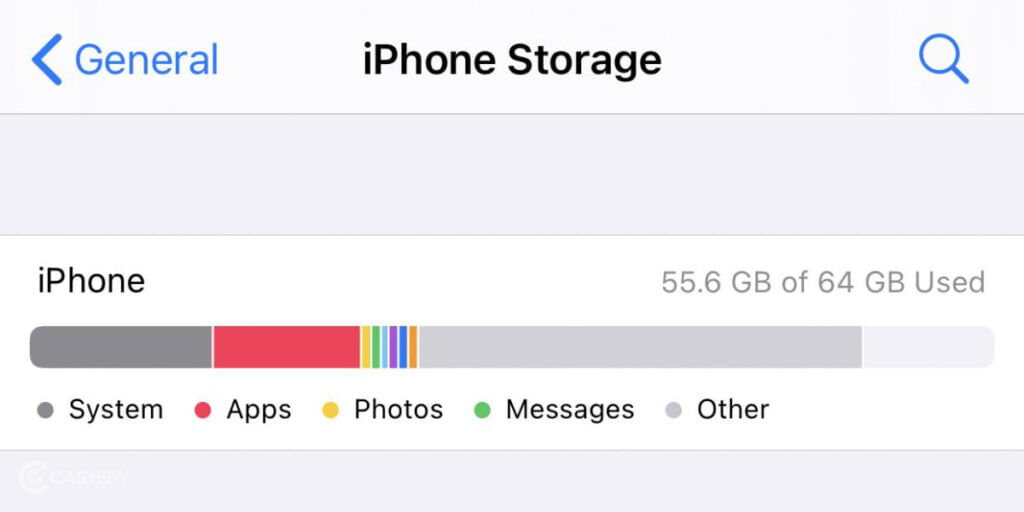Image resolution: width=1024 pixels, height=512 pixels.
Task: Select the red Apps bar segment
Action: (x=287, y=347)
